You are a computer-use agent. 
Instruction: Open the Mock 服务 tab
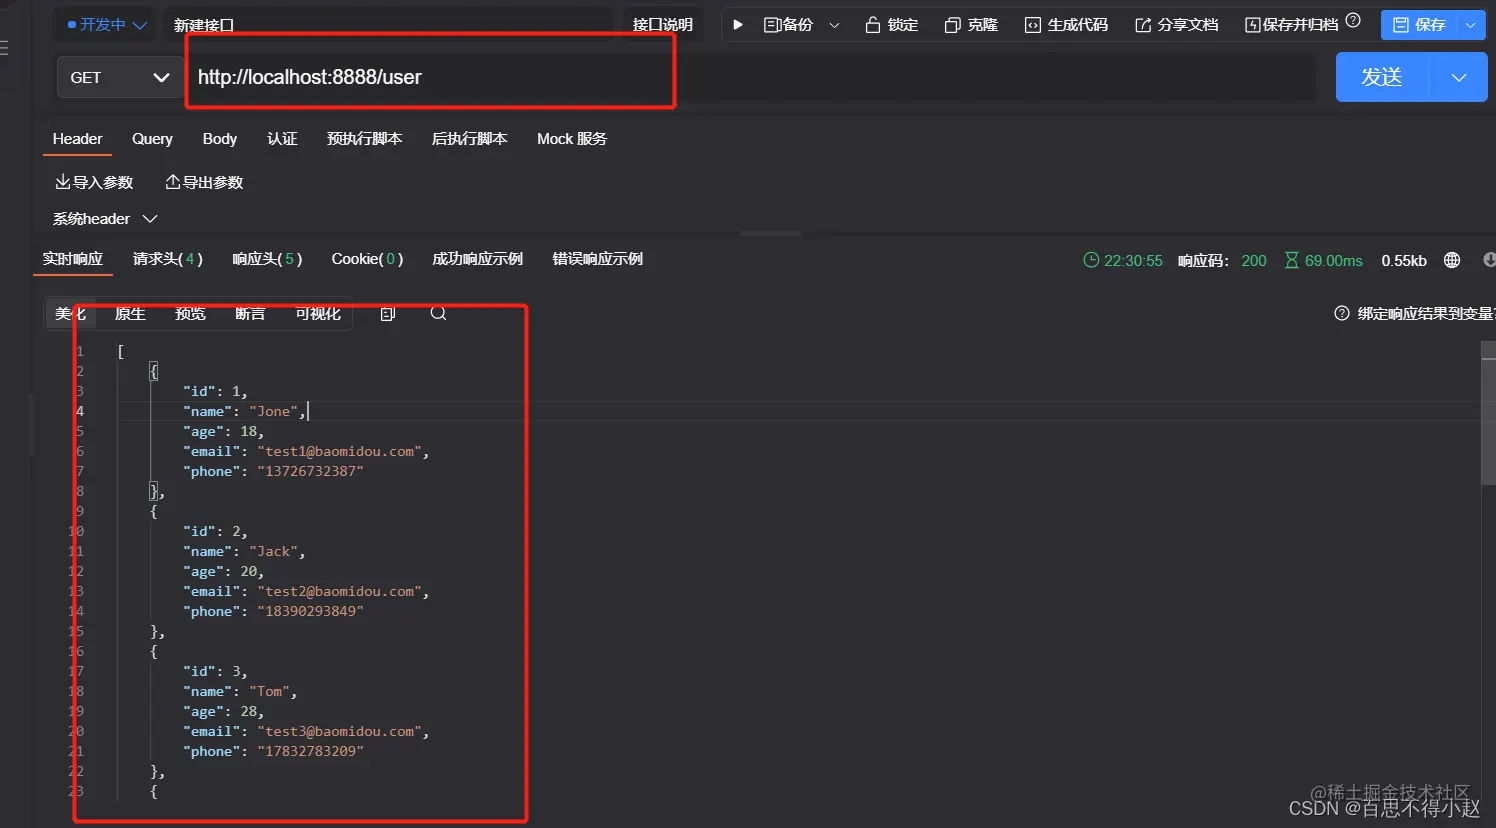572,139
